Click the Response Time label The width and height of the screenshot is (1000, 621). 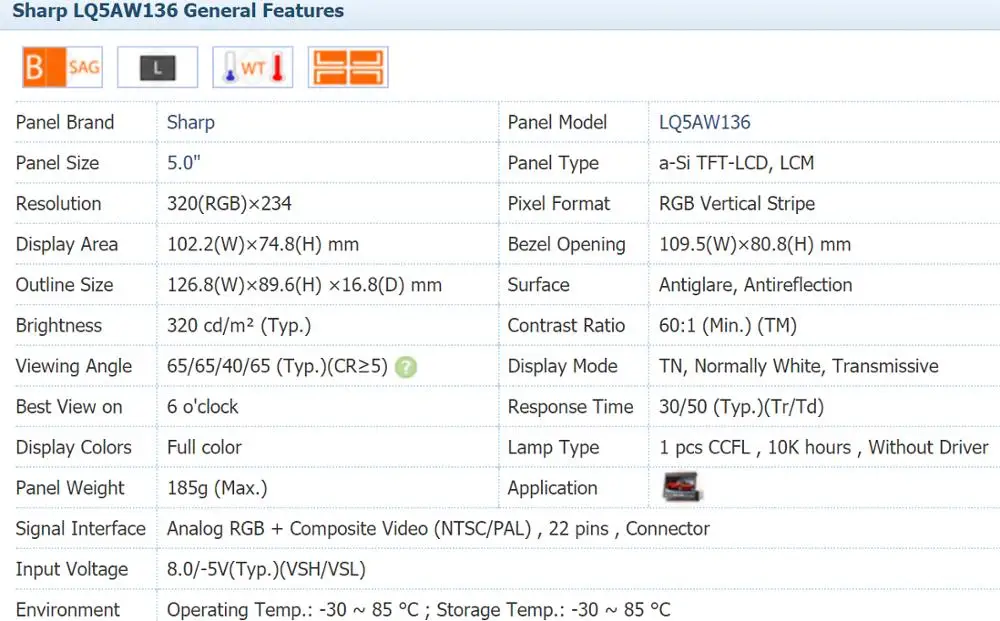click(571, 407)
